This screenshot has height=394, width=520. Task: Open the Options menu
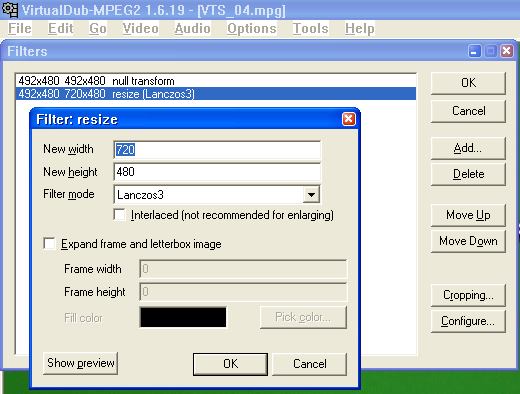[252, 28]
